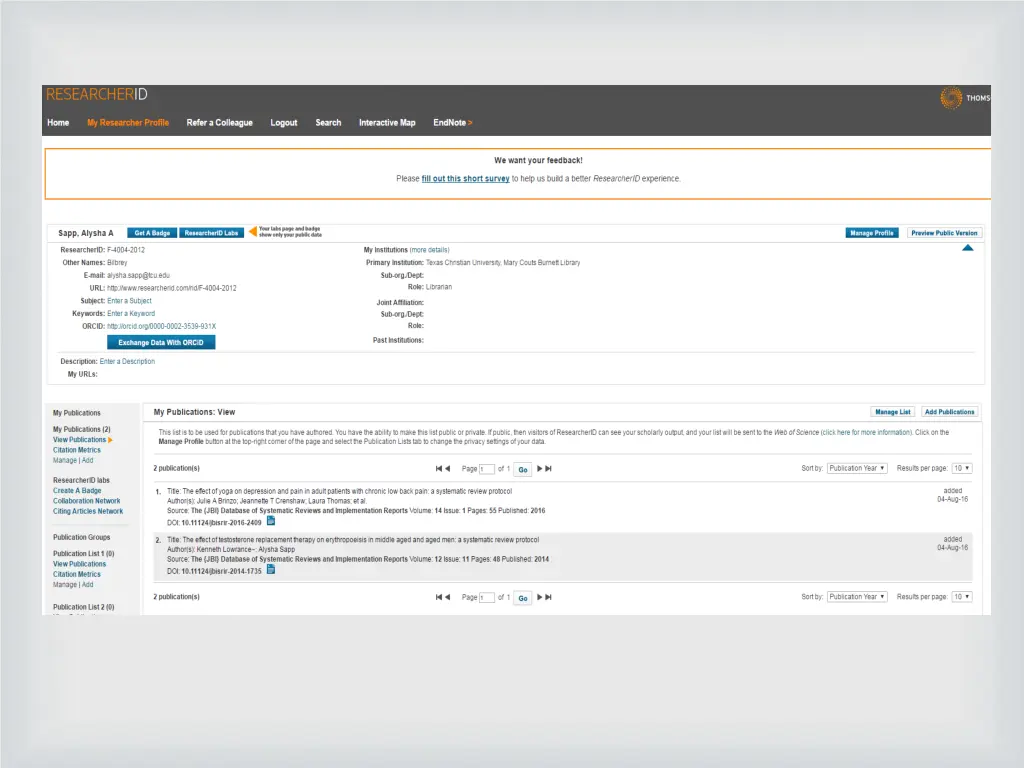Click Exchange Data With ORCID button

click(x=161, y=342)
